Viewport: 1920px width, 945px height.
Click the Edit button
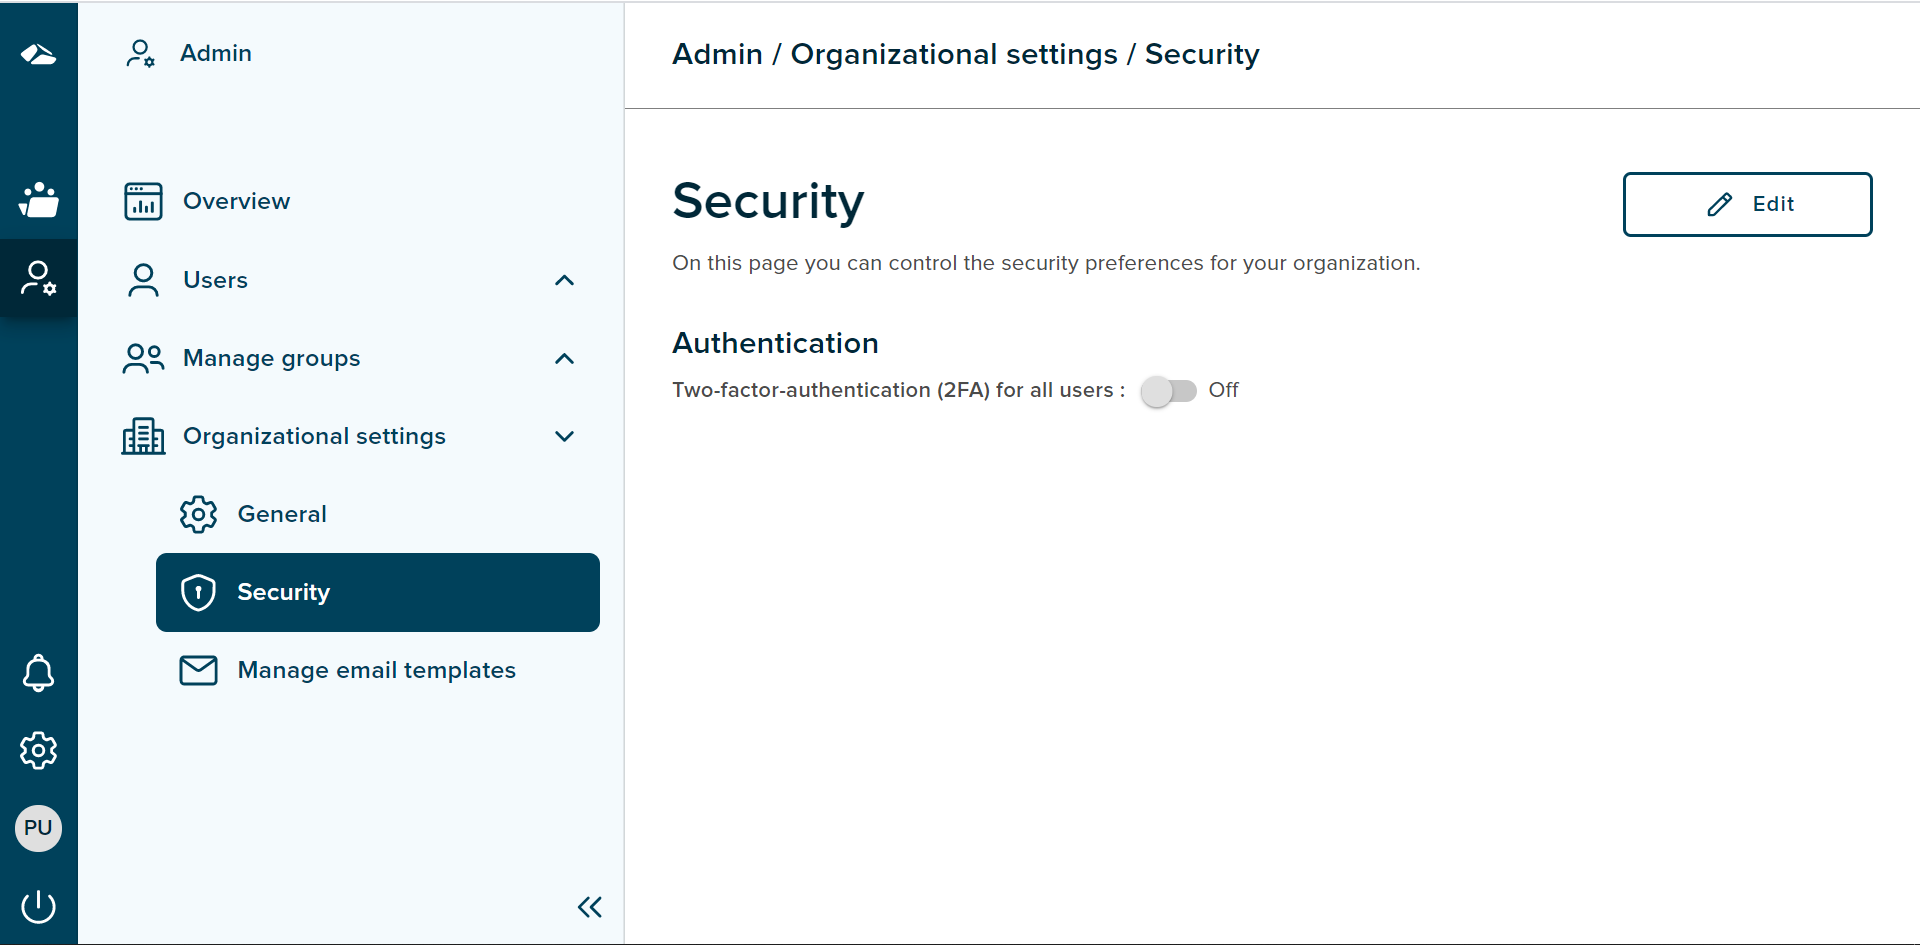coord(1747,204)
